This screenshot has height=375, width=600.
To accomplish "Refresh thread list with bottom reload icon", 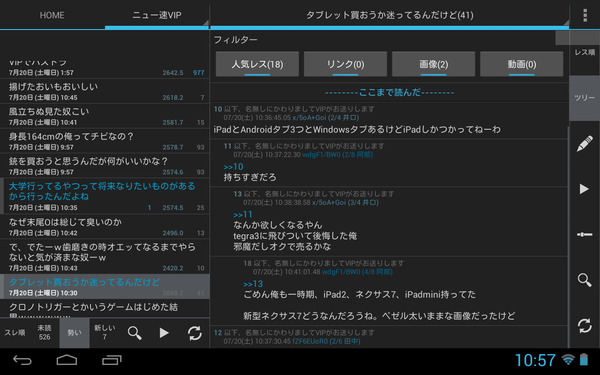I will coord(194,333).
